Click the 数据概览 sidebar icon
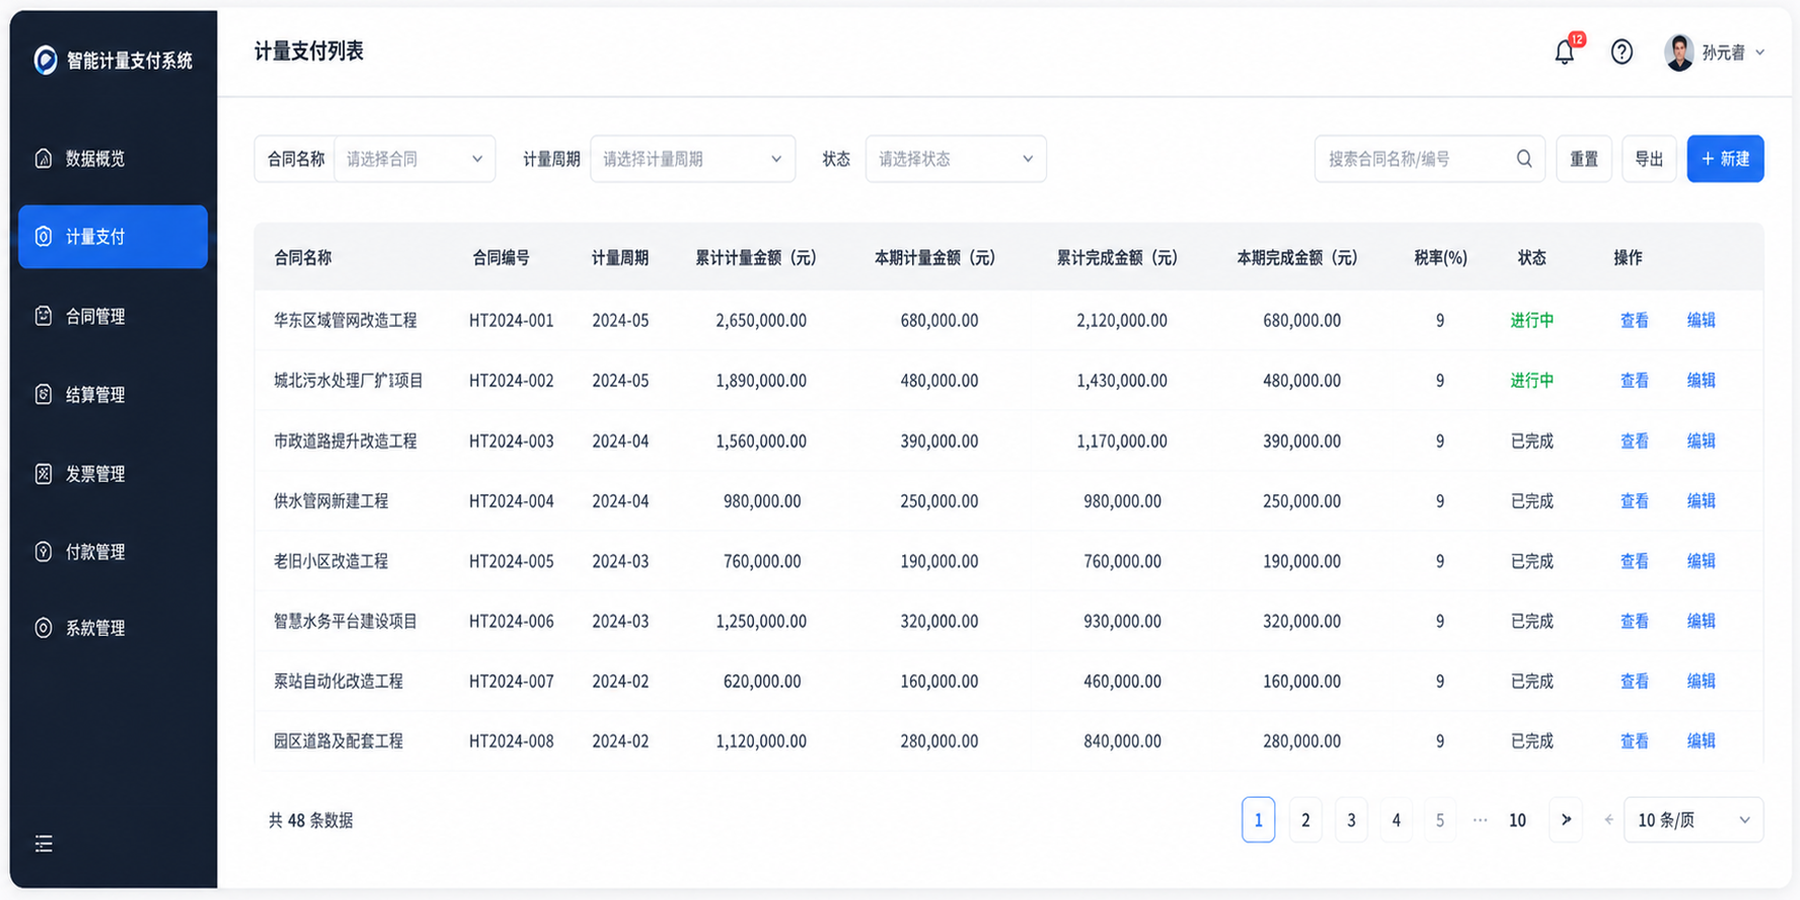 pyautogui.click(x=43, y=158)
